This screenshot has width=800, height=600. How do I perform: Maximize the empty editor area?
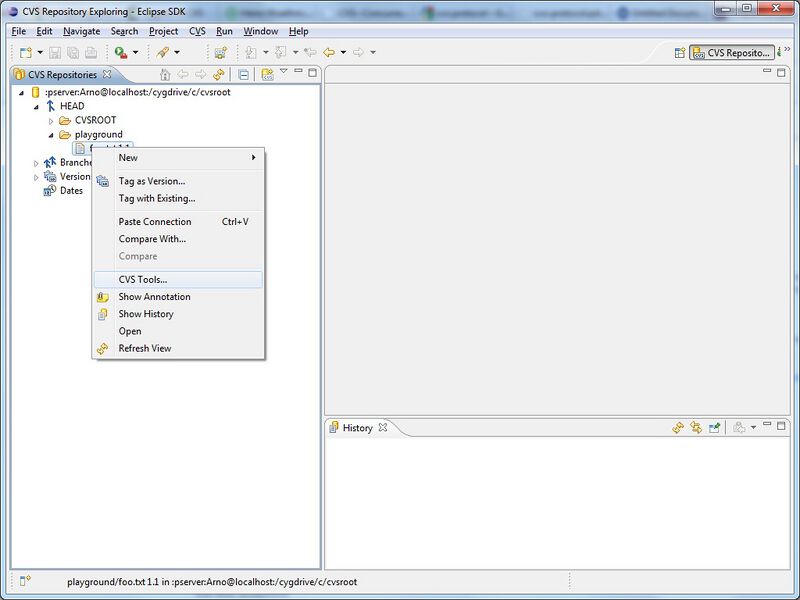tap(781, 72)
